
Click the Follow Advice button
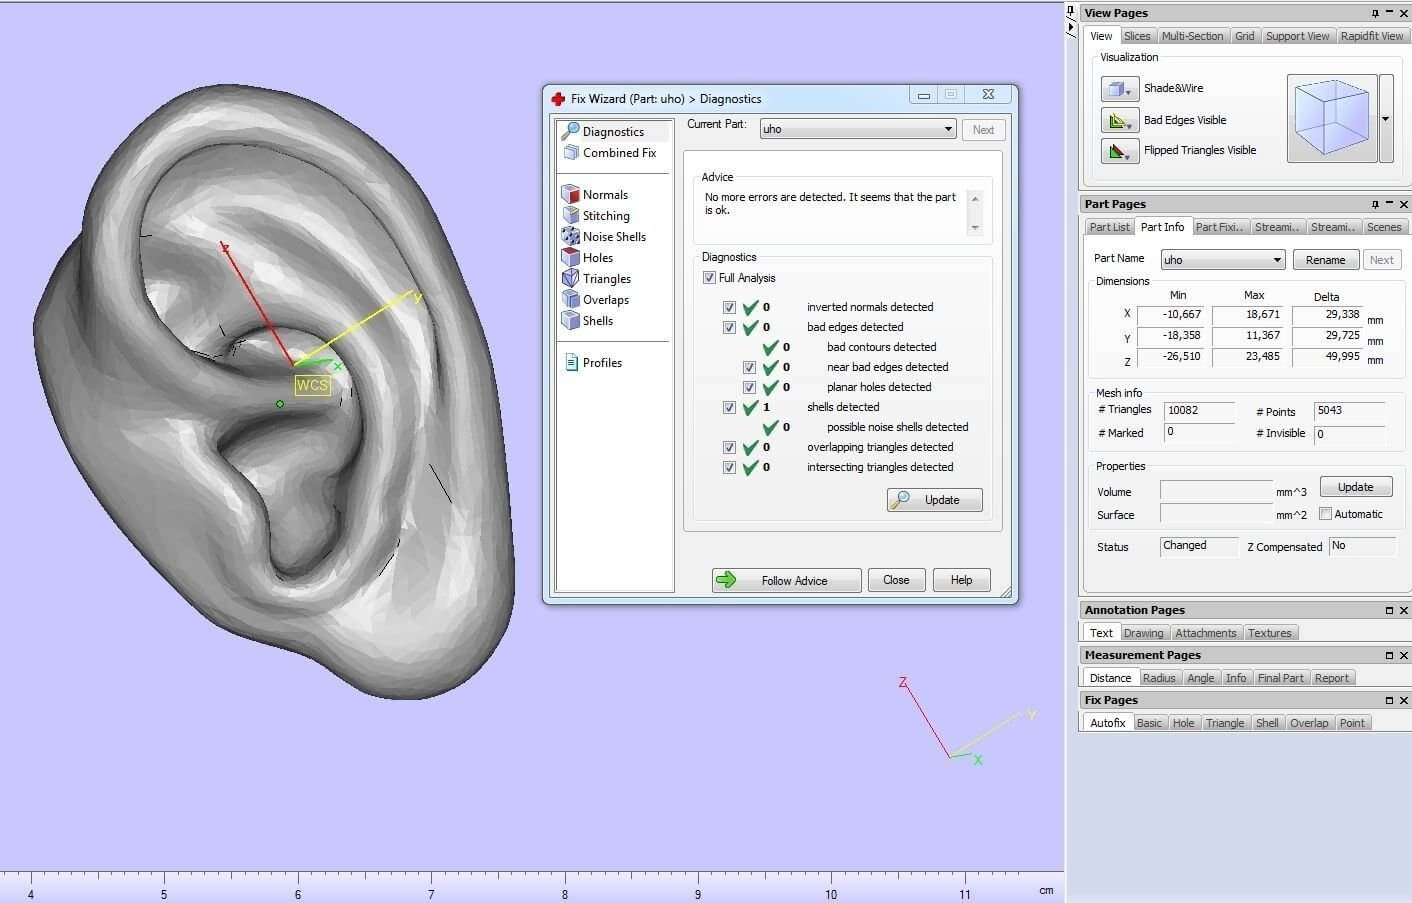(x=786, y=580)
